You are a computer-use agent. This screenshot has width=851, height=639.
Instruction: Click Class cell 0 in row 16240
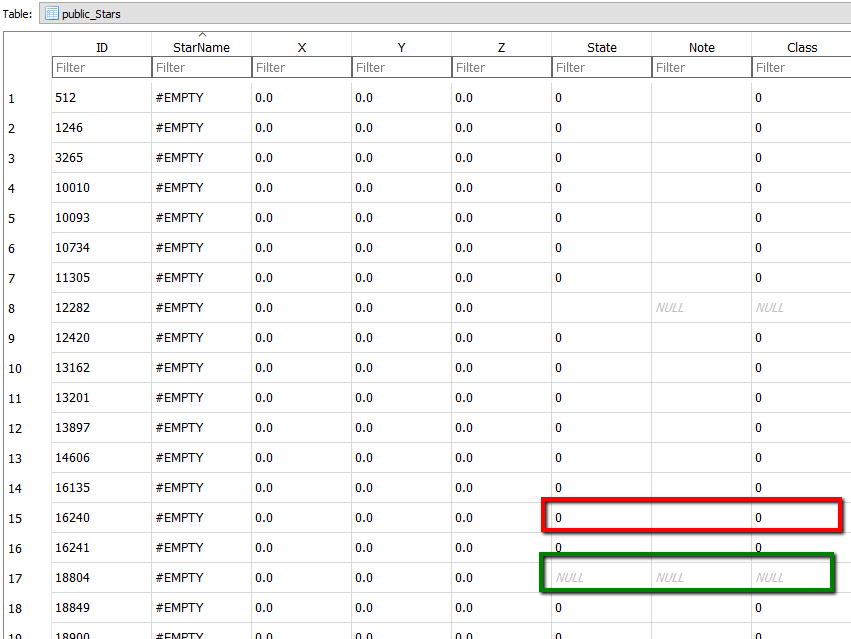[802, 518]
